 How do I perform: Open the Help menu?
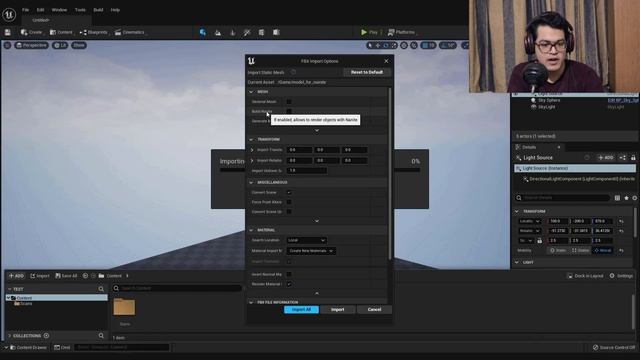[115, 10]
